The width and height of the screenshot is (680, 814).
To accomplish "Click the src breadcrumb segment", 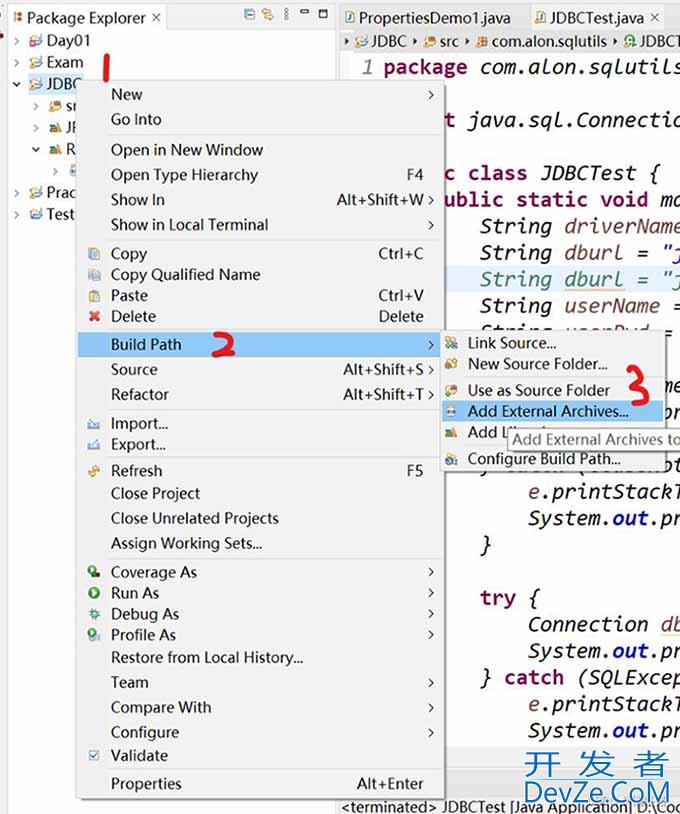I will 449,41.
